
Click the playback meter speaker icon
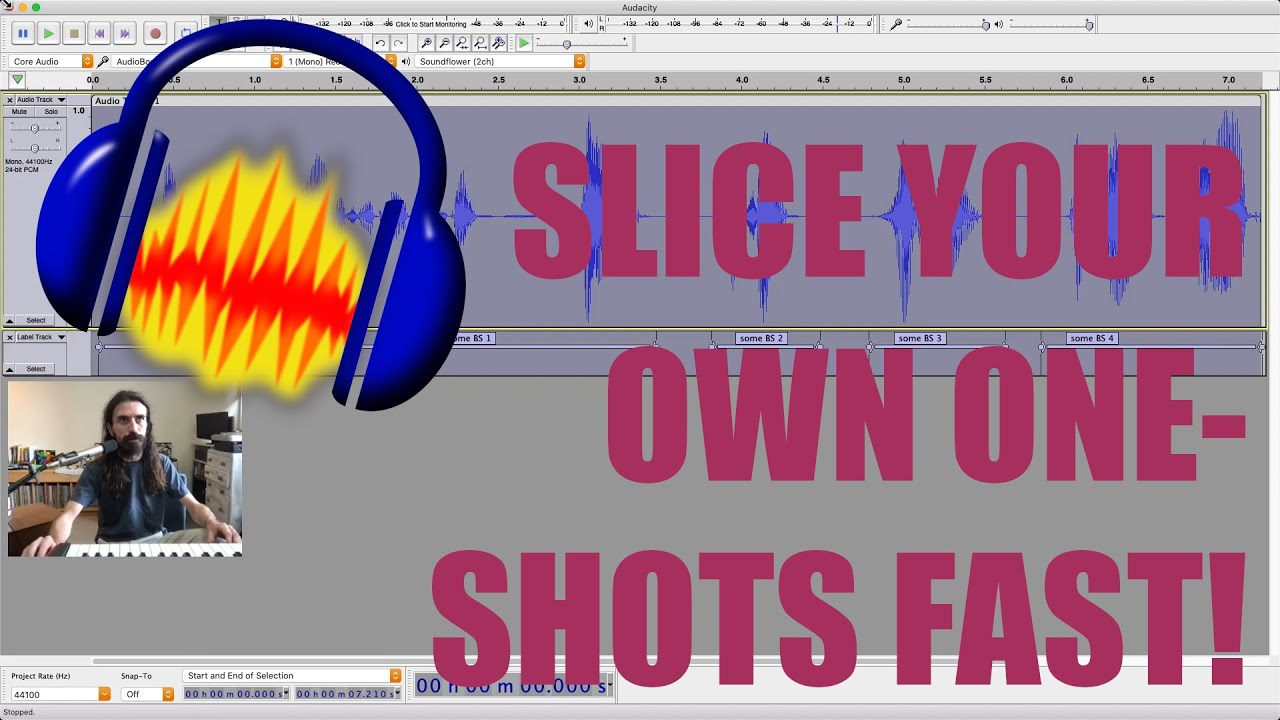[588, 23]
